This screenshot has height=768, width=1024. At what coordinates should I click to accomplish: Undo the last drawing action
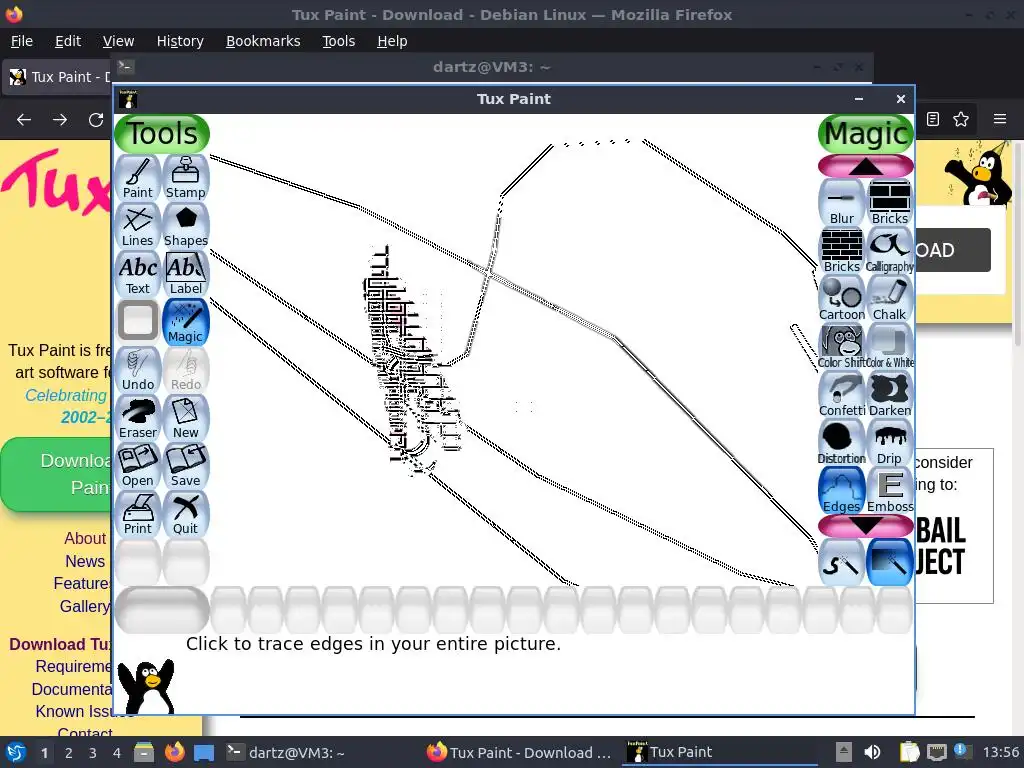[x=138, y=370]
